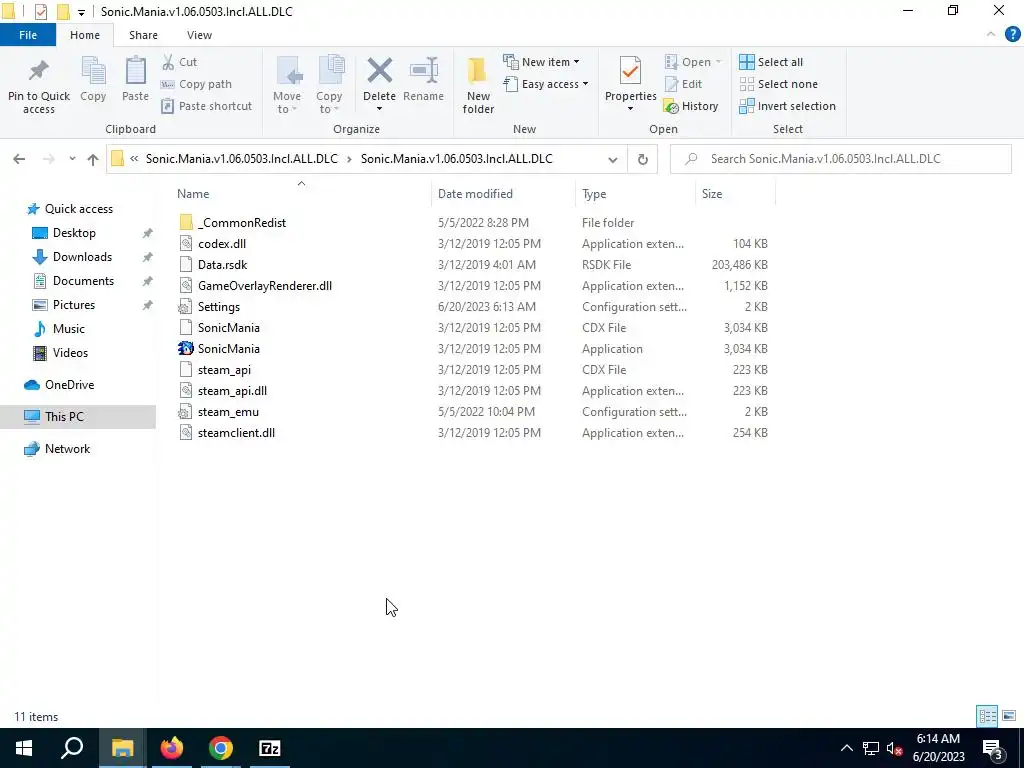Open Easy access dropdown
This screenshot has height=768, width=1024.
(546, 84)
